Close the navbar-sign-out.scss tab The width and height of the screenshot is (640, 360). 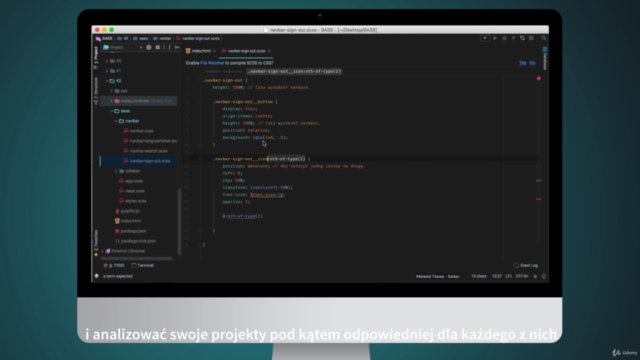(x=269, y=51)
